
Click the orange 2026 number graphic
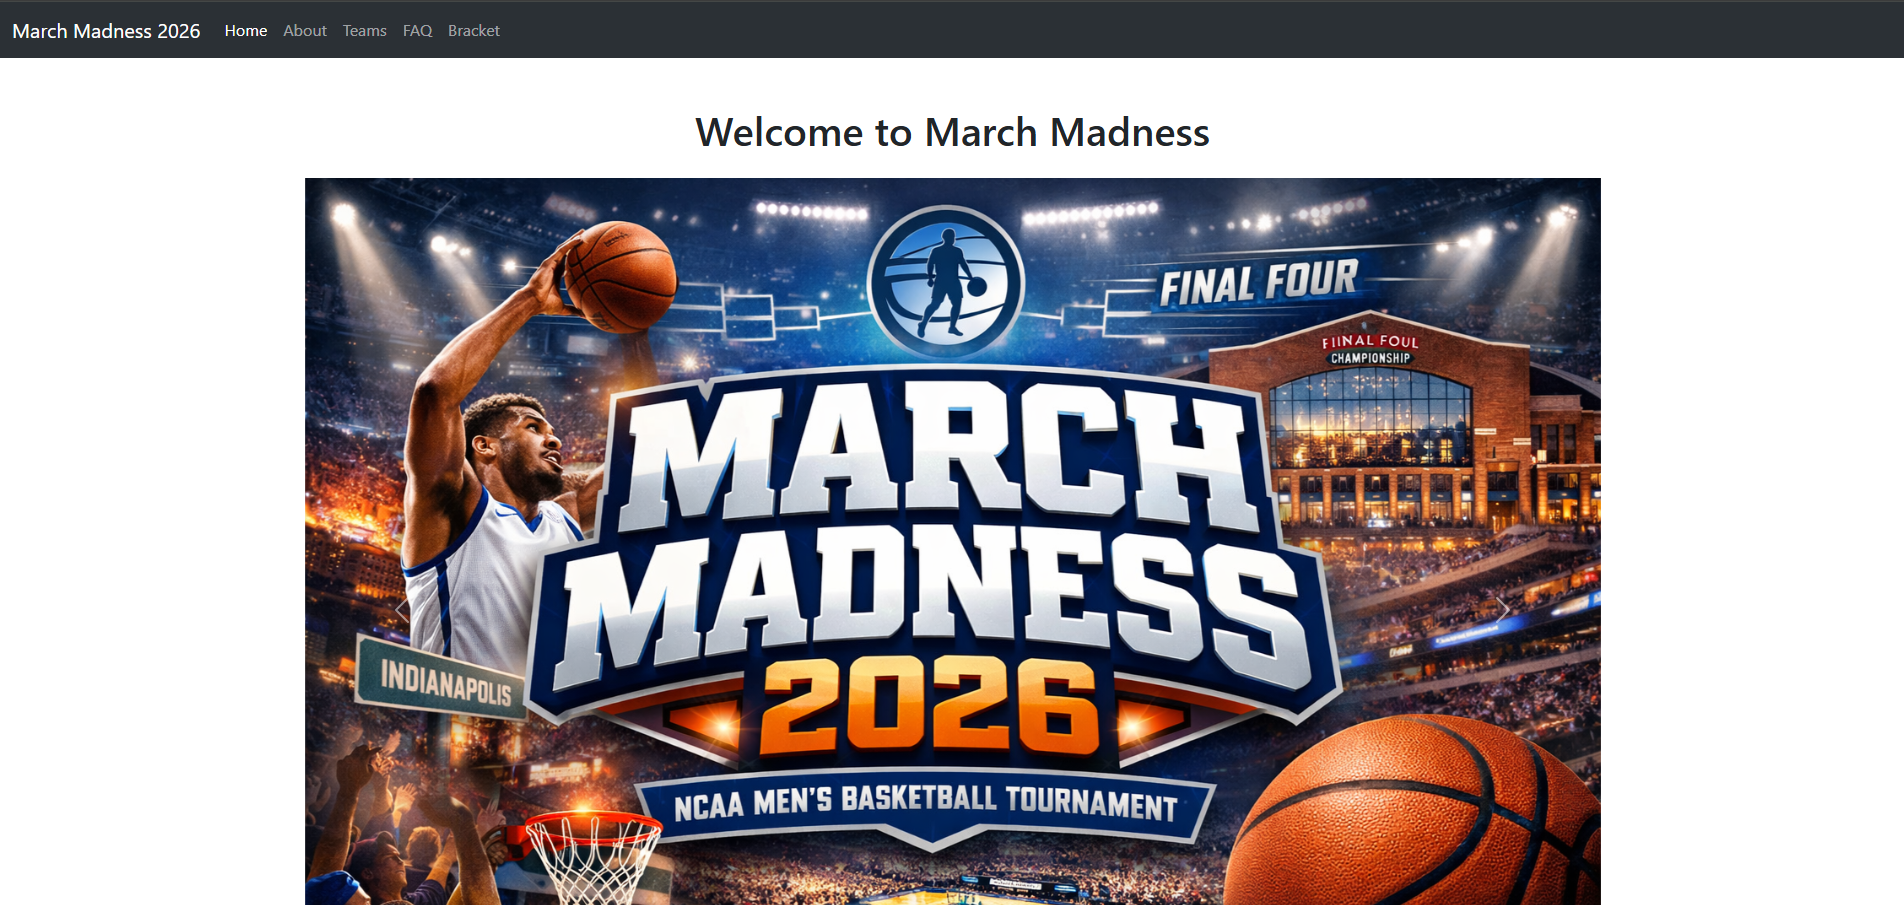coord(930,707)
